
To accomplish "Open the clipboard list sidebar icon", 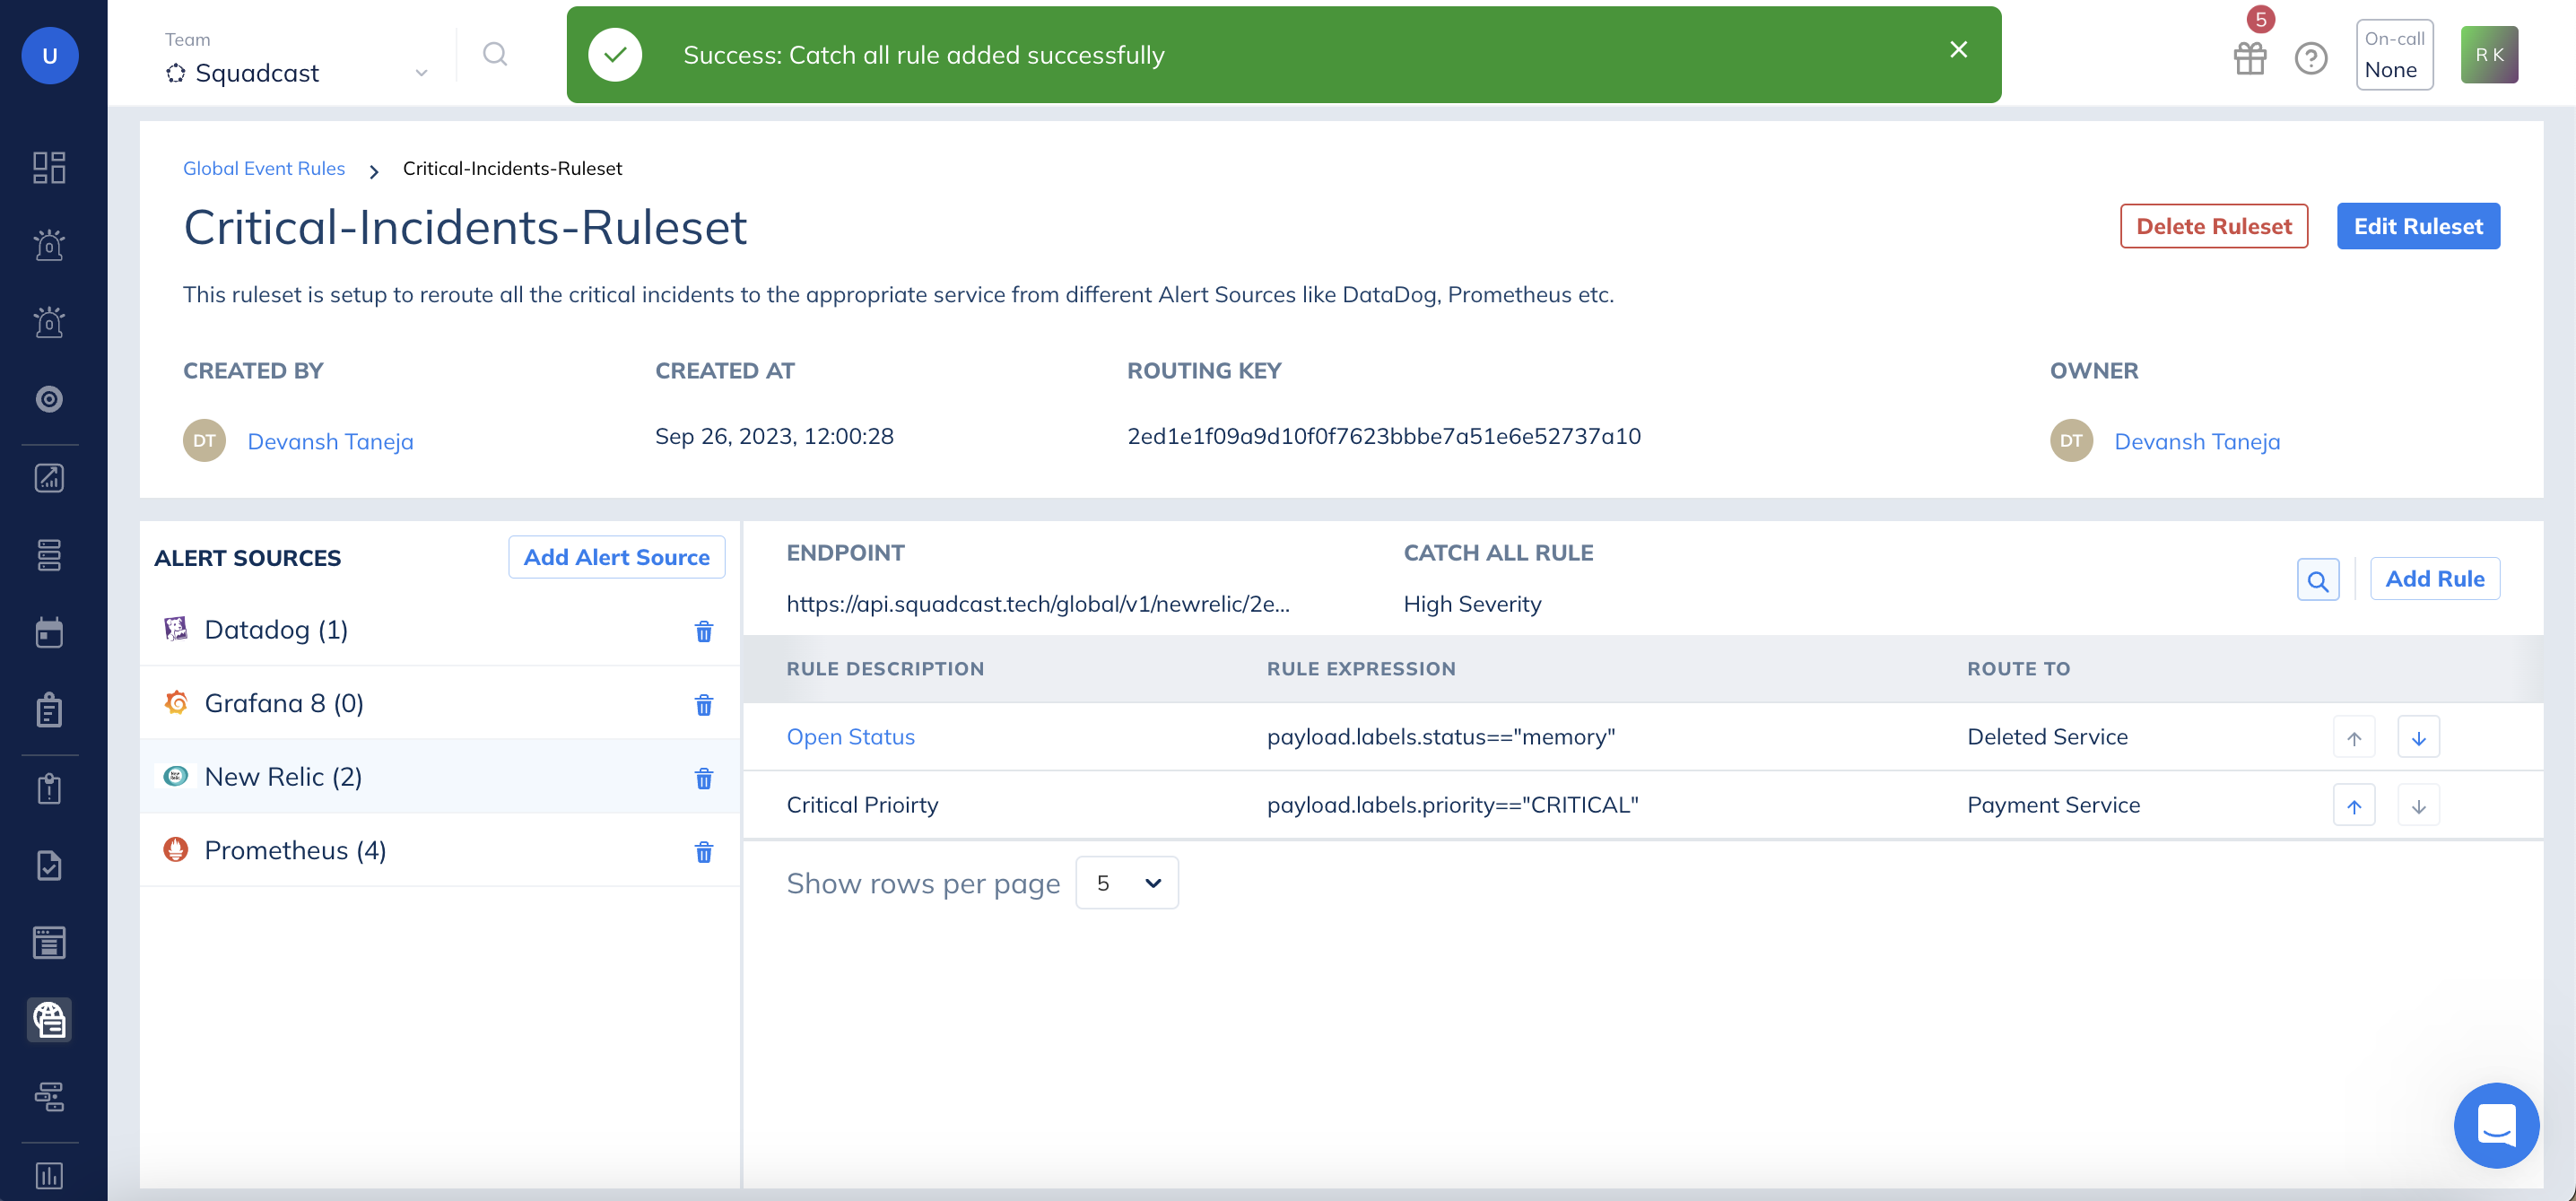I will [49, 710].
